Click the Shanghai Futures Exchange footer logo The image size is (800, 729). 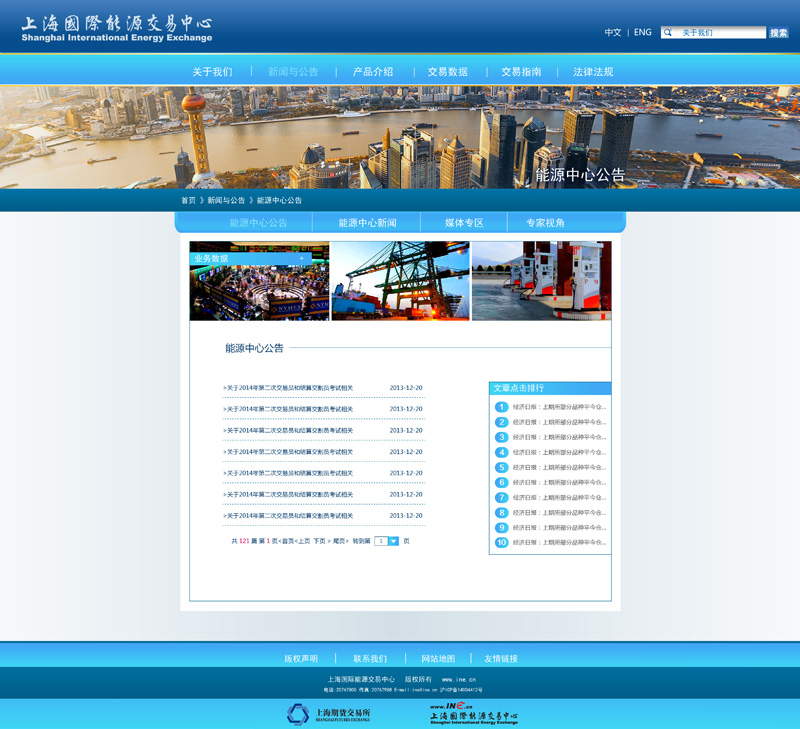click(329, 714)
